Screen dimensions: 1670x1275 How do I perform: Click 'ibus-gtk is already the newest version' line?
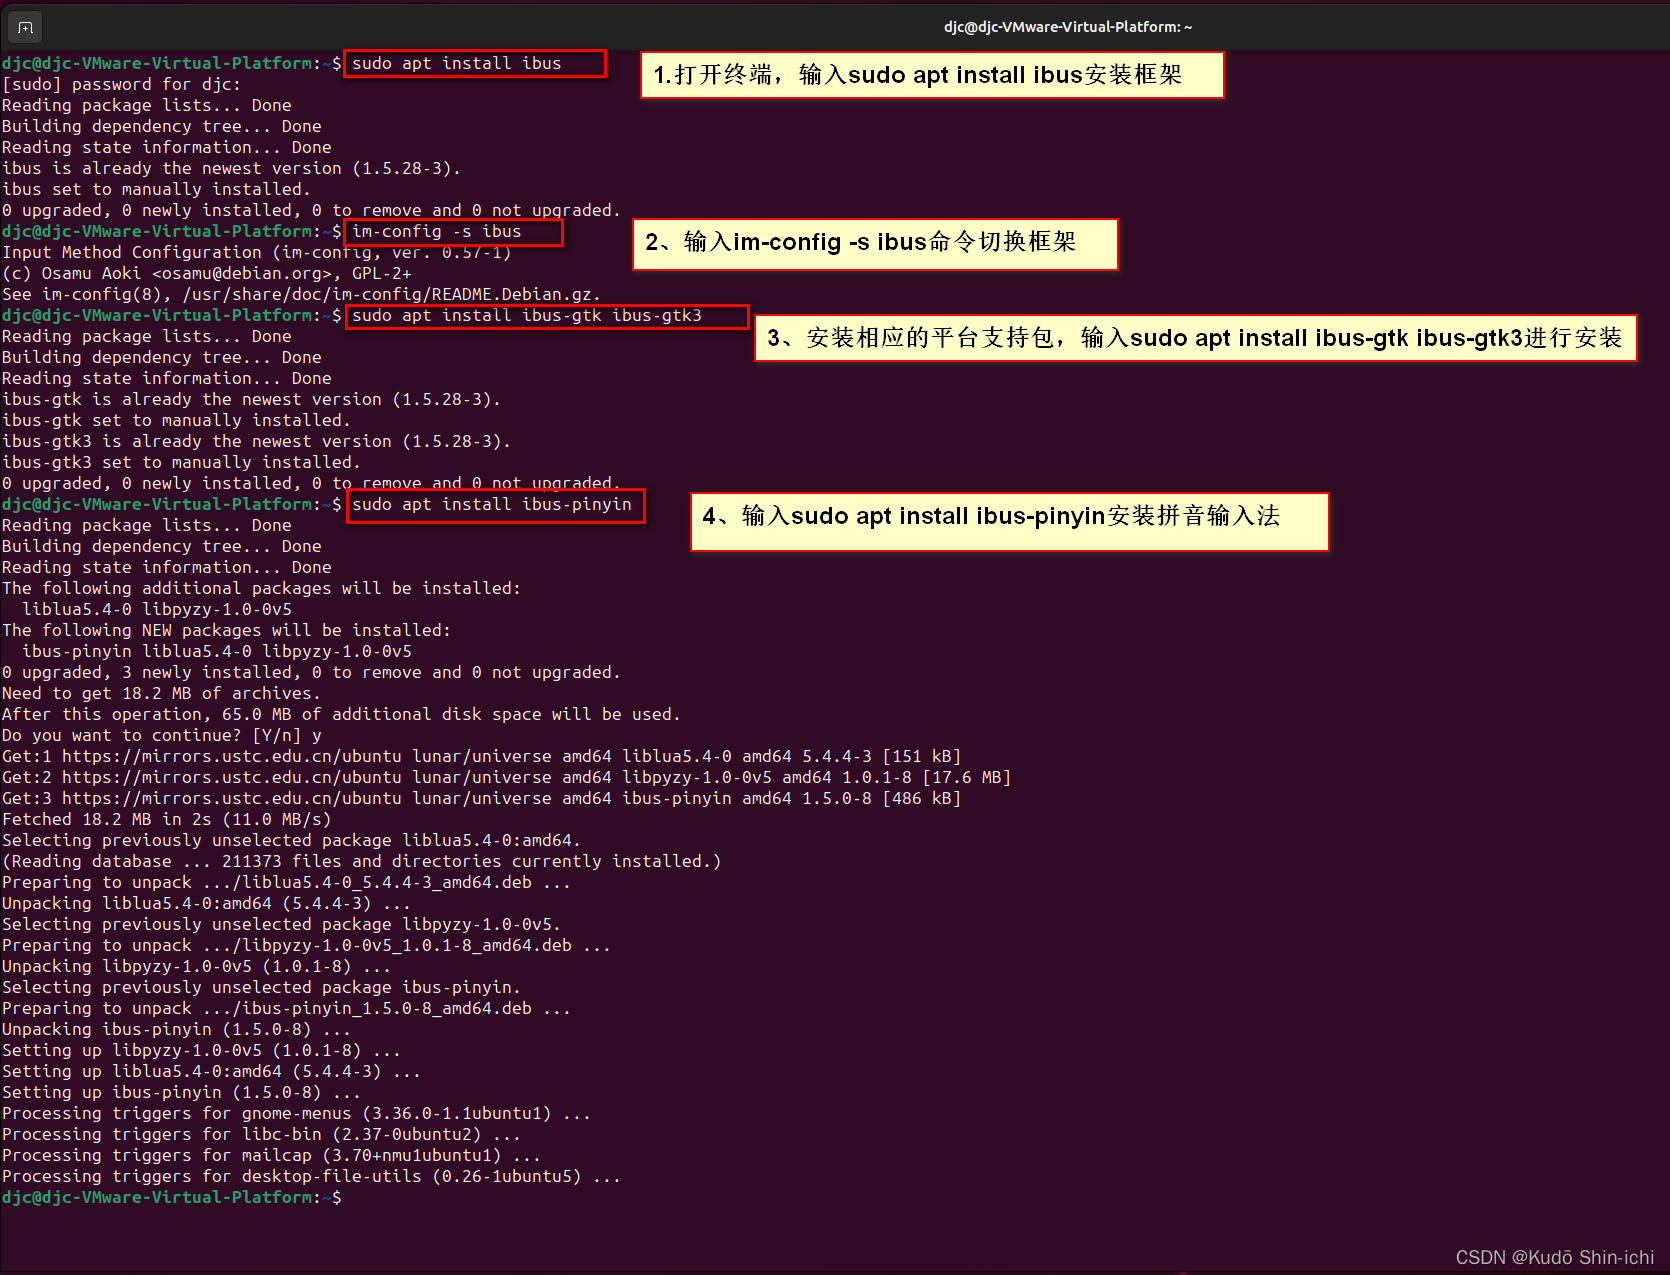pyautogui.click(x=251, y=399)
